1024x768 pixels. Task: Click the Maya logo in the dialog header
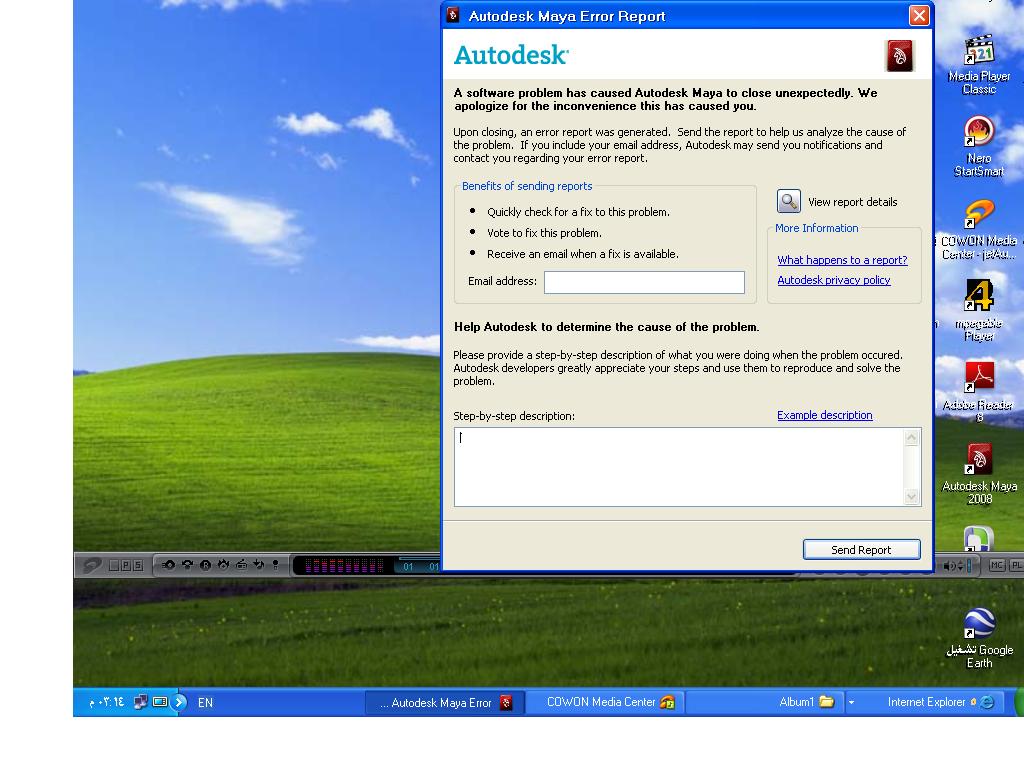(x=899, y=56)
